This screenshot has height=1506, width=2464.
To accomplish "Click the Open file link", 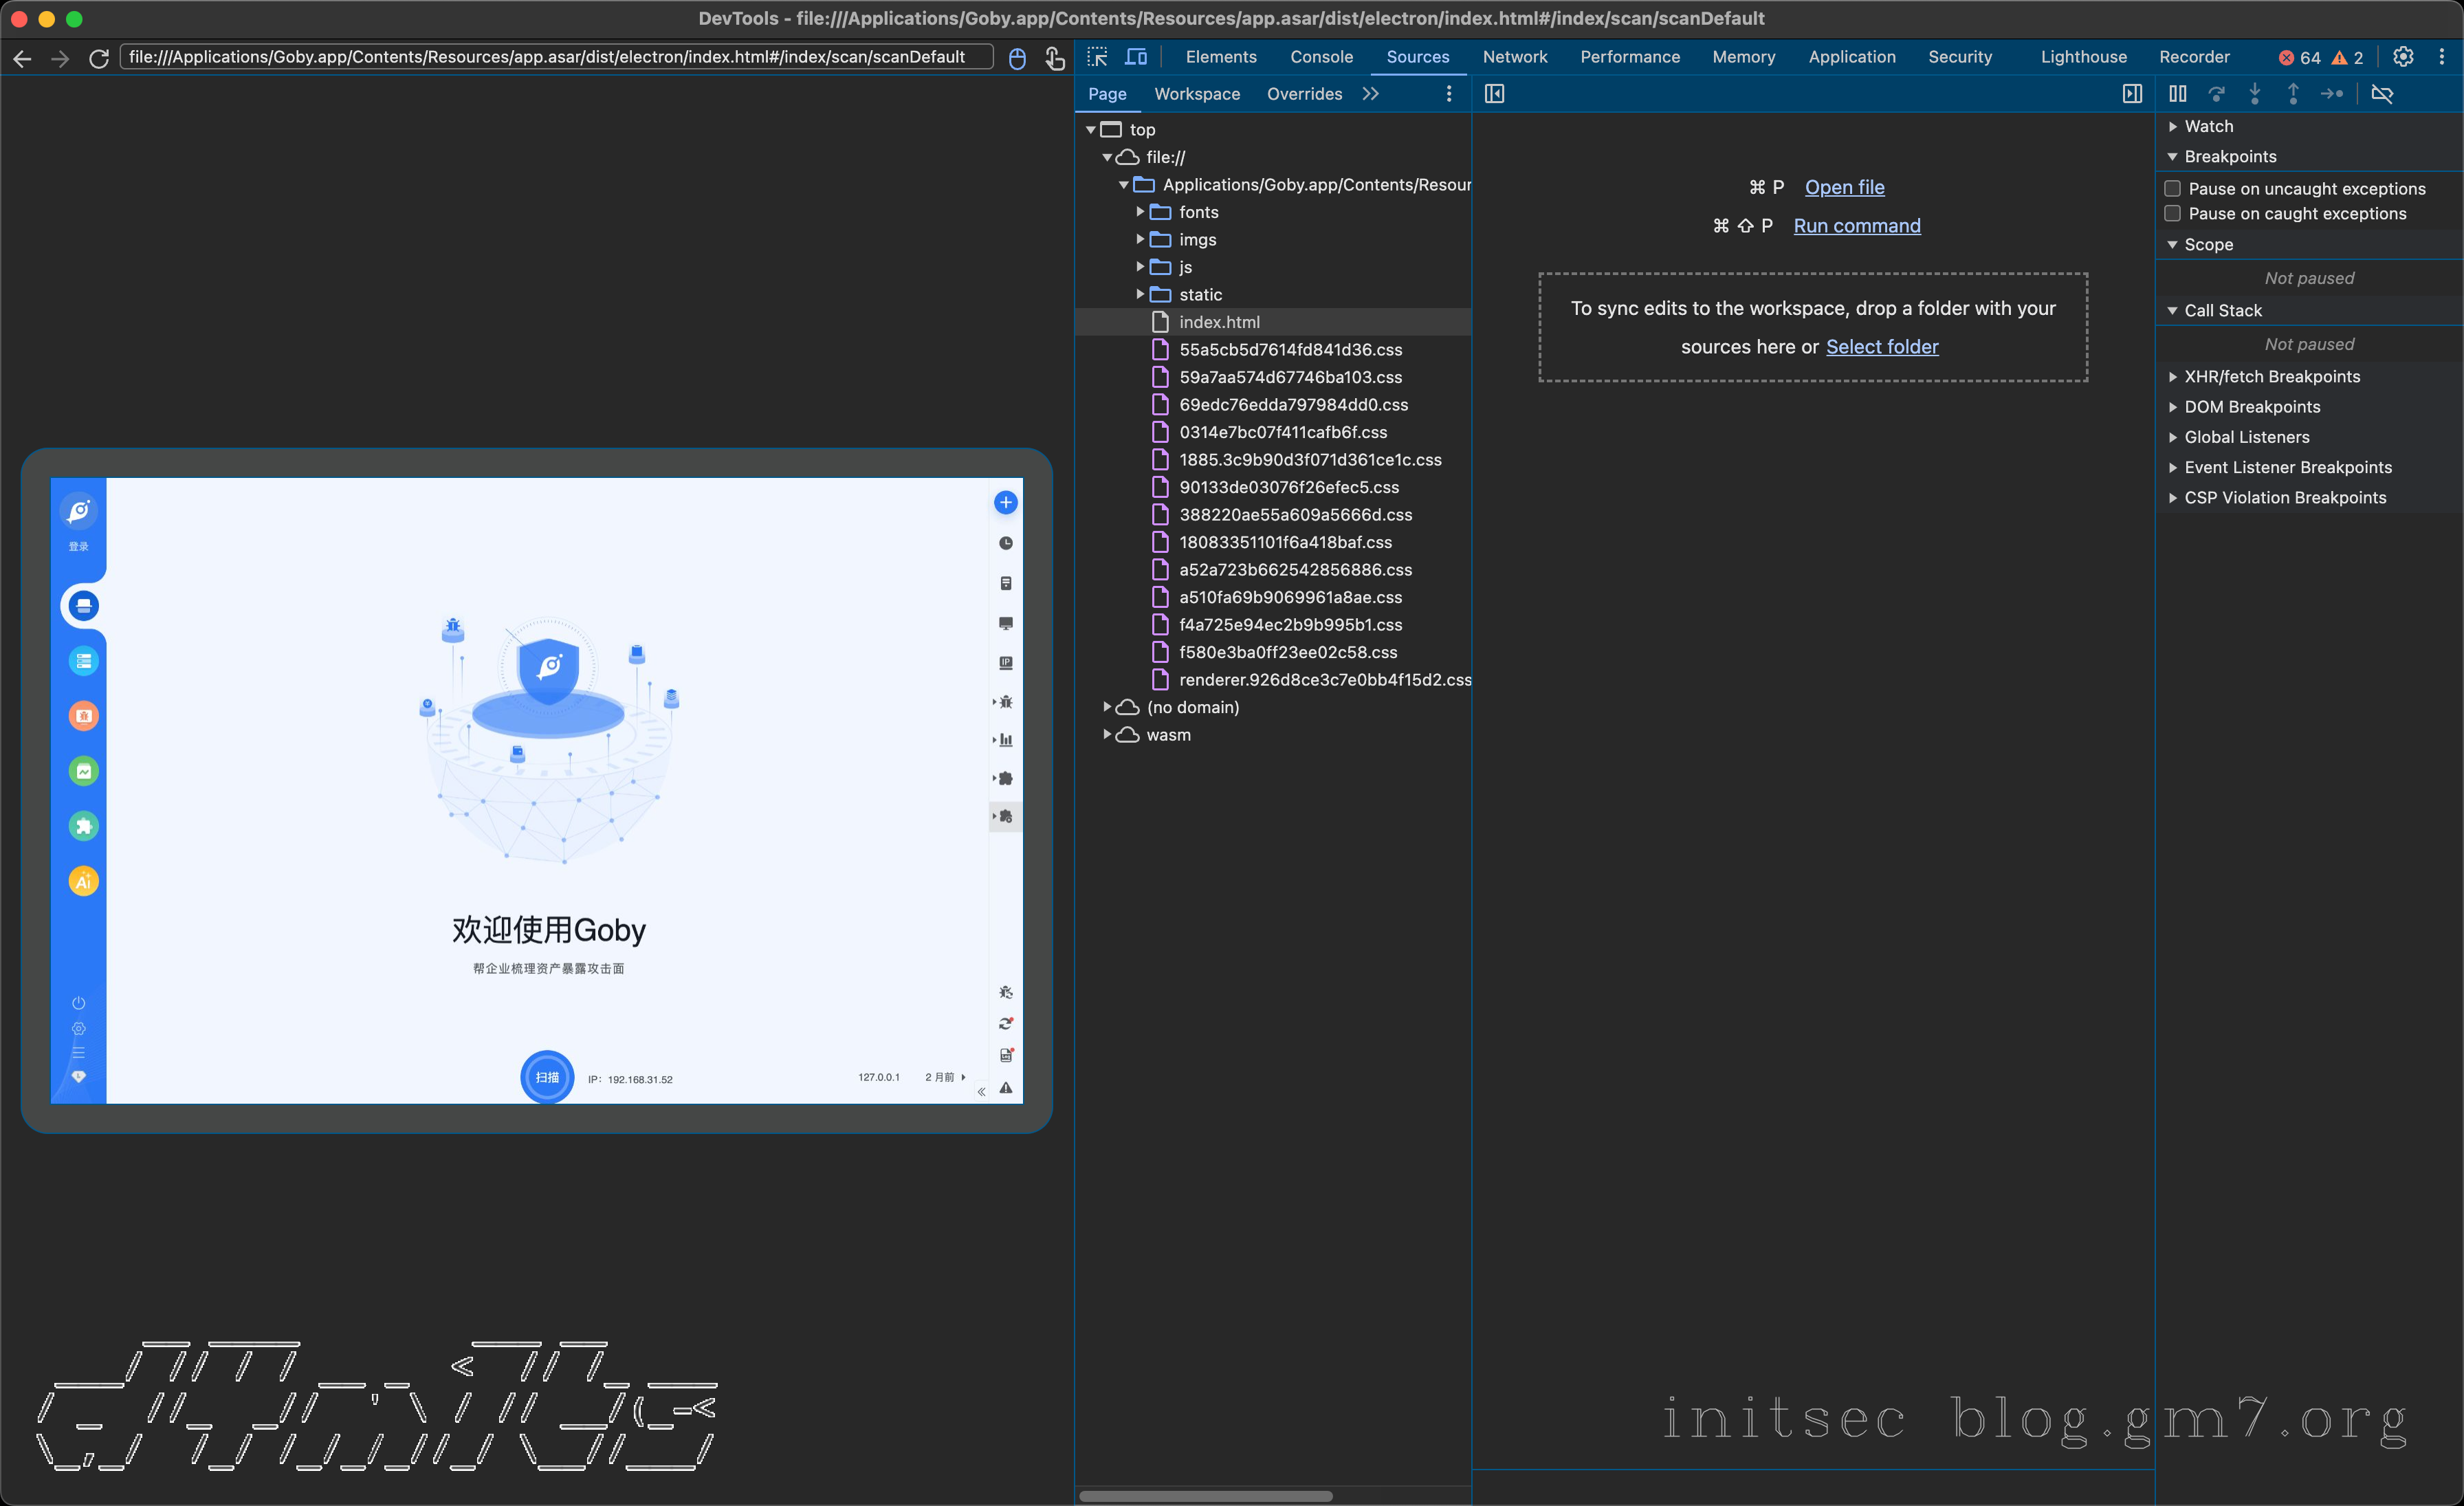I will click(x=1844, y=187).
